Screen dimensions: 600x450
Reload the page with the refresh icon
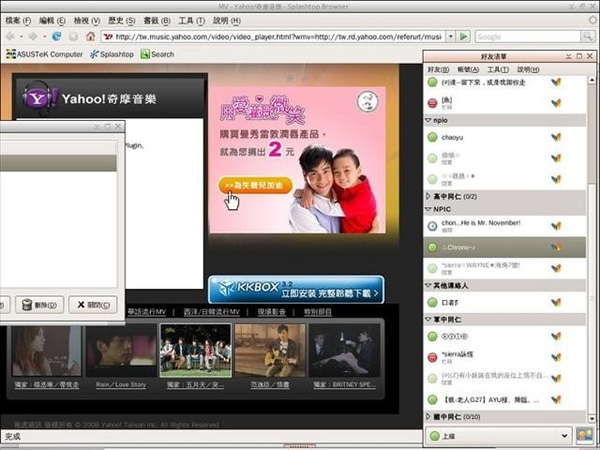click(x=57, y=36)
